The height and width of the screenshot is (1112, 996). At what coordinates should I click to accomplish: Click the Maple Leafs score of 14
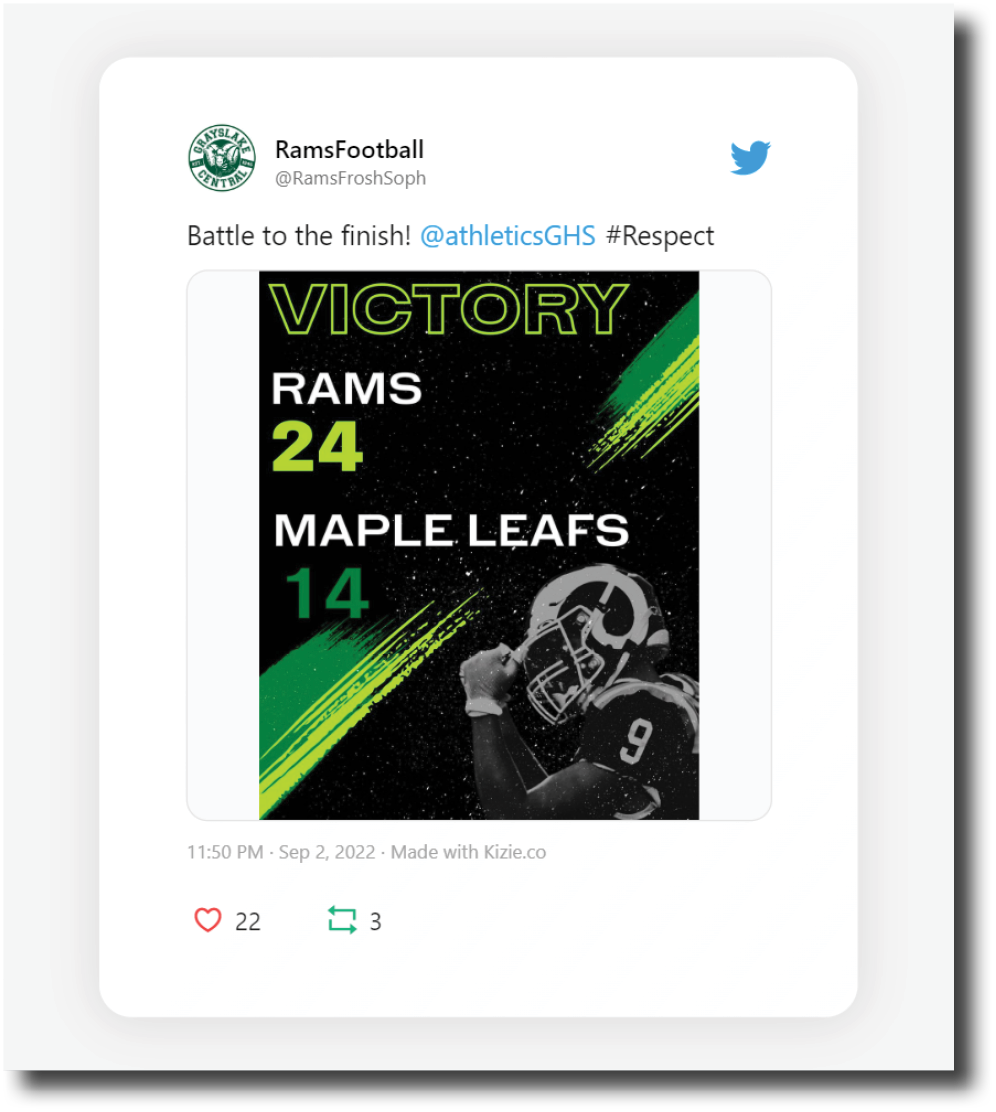click(x=327, y=594)
